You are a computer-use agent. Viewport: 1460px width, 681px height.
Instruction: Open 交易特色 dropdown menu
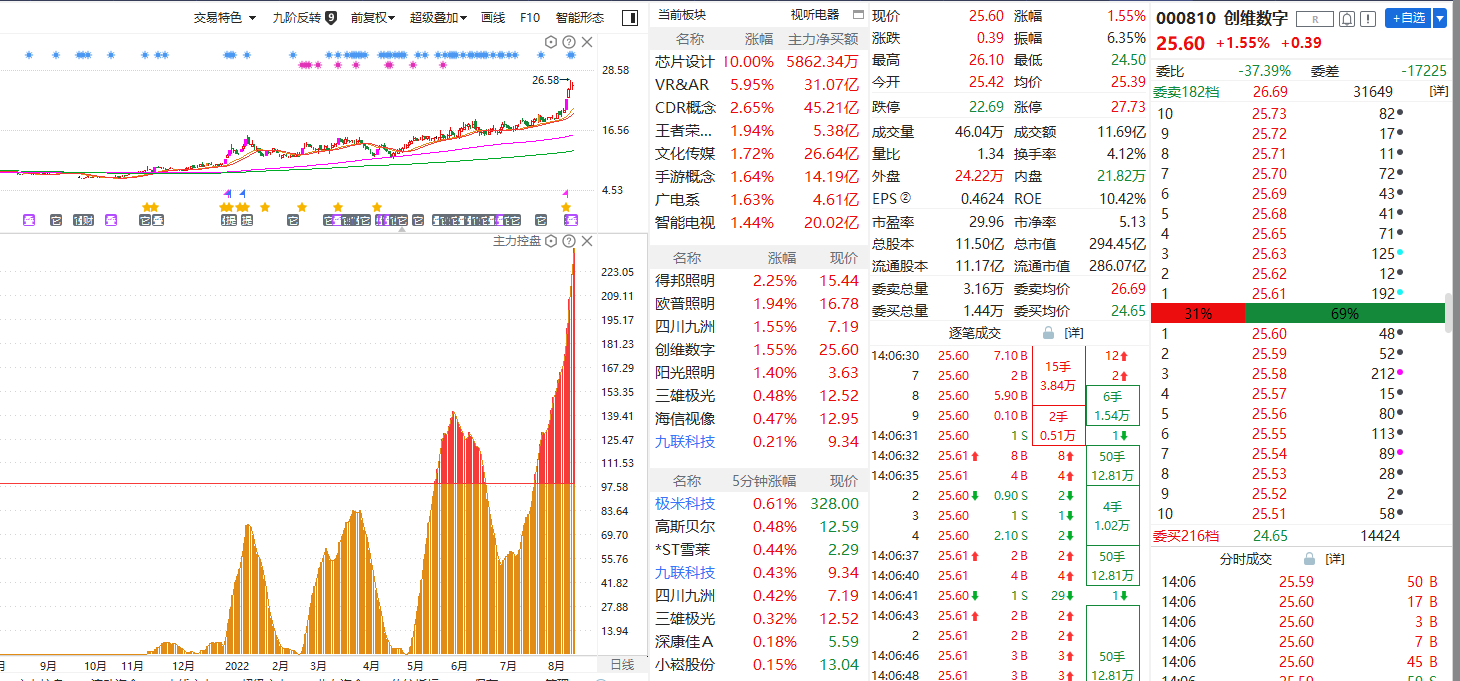[x=225, y=17]
